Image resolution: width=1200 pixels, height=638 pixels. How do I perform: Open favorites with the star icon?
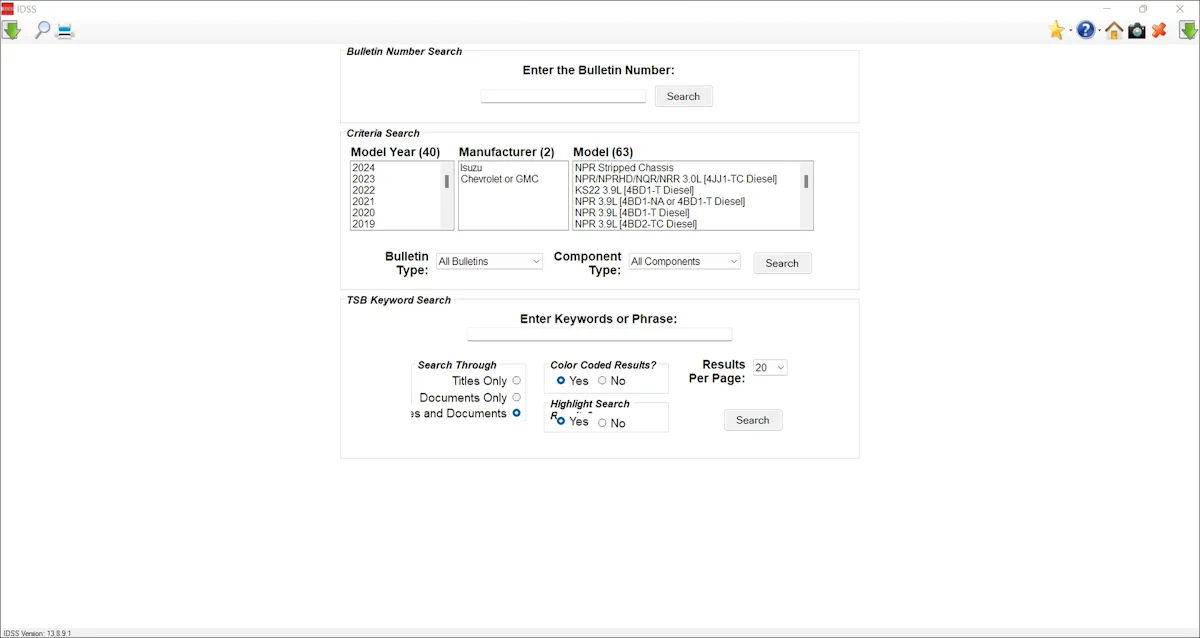(1056, 30)
